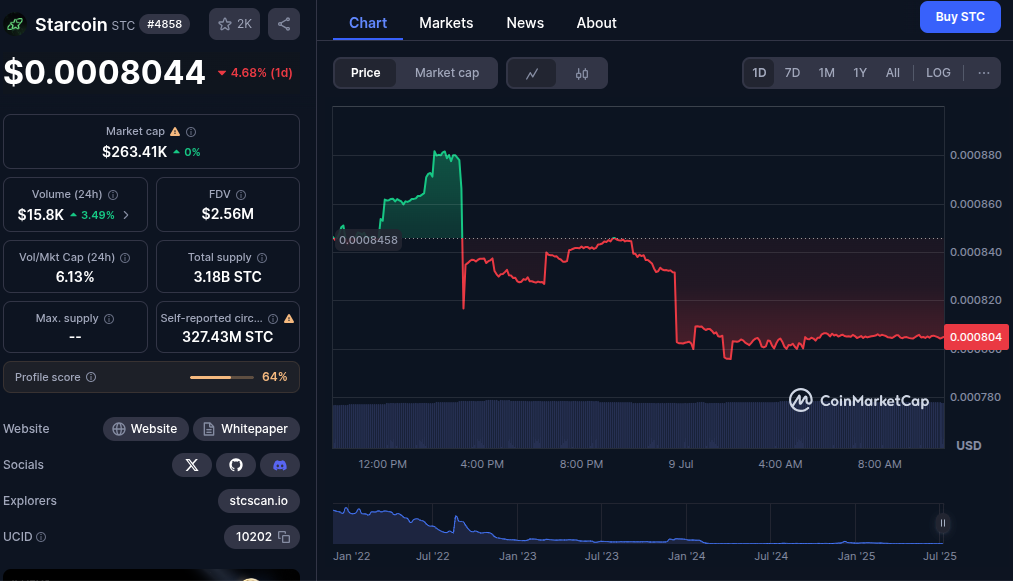1013x581 pixels.
Task: Select the 7D time range
Action: pos(792,73)
